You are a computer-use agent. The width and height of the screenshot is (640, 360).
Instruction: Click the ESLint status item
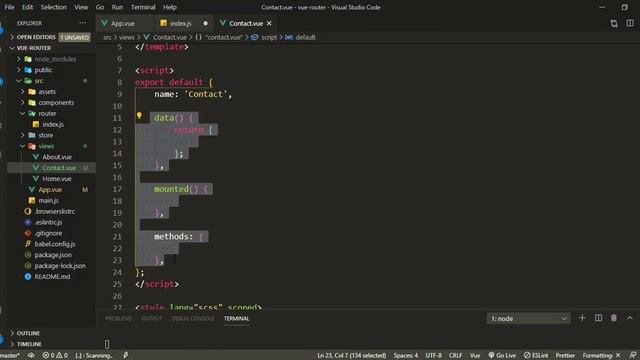point(536,356)
